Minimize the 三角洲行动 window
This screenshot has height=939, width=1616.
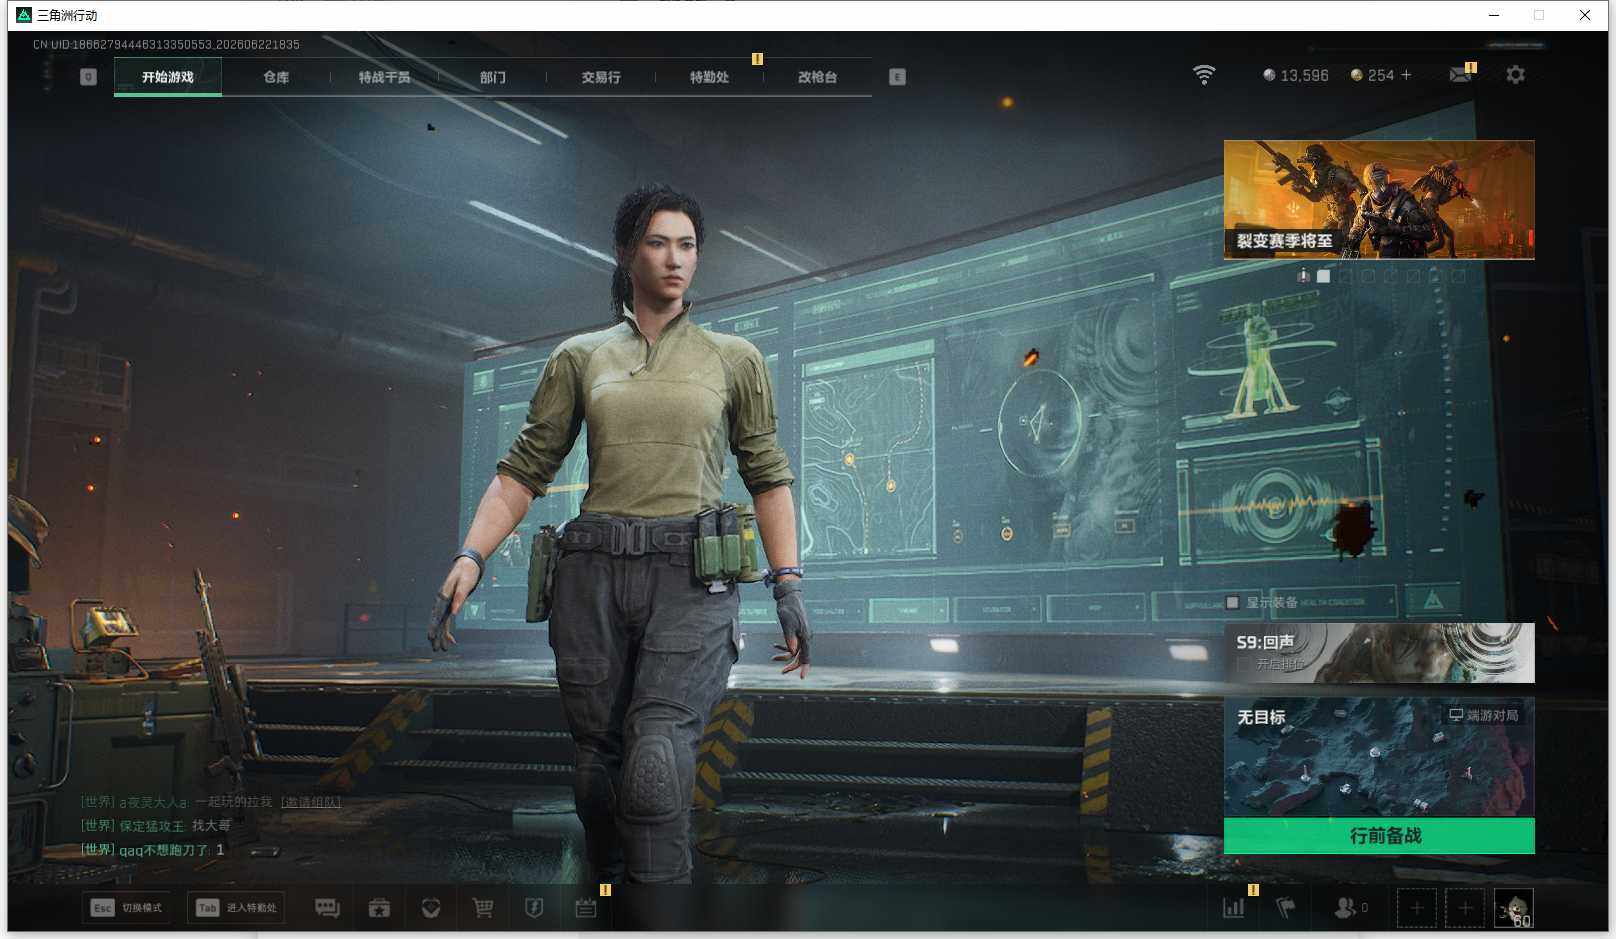[x=1494, y=15]
